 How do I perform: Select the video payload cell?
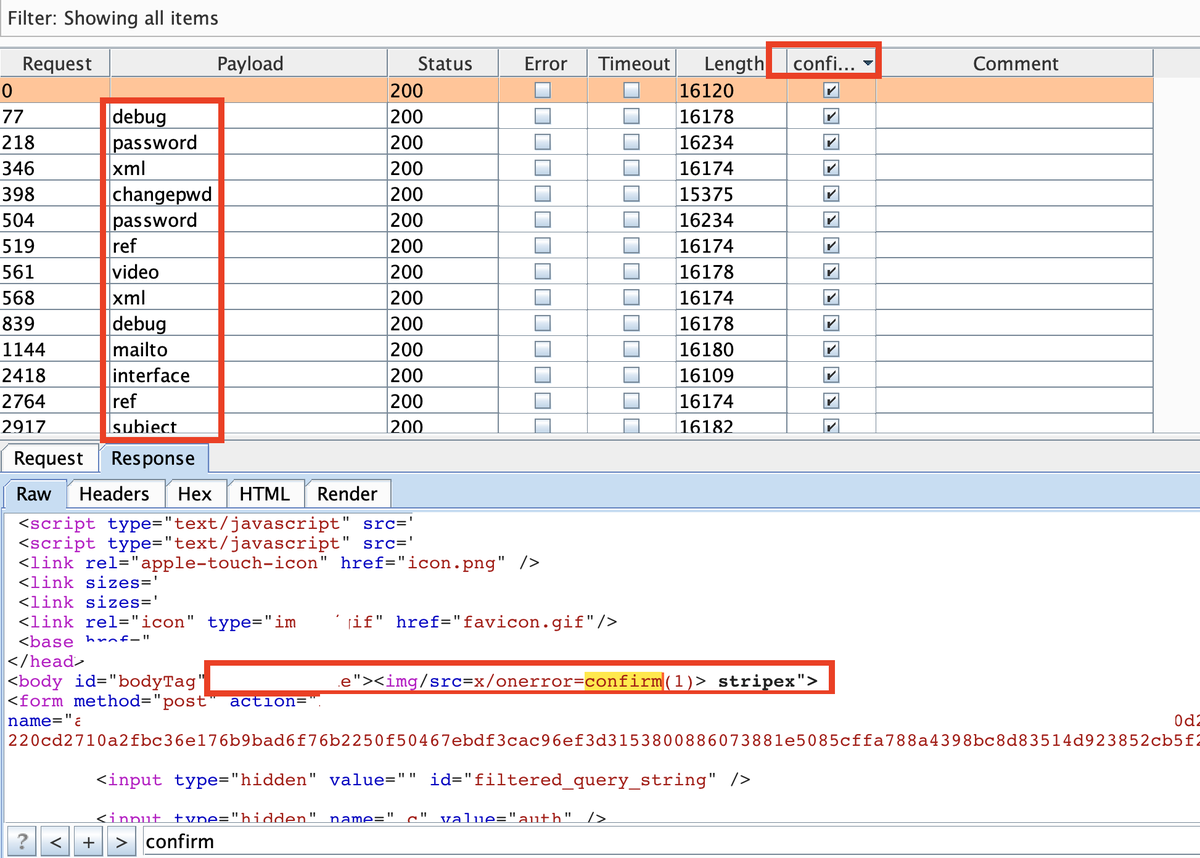pyautogui.click(x=249, y=272)
